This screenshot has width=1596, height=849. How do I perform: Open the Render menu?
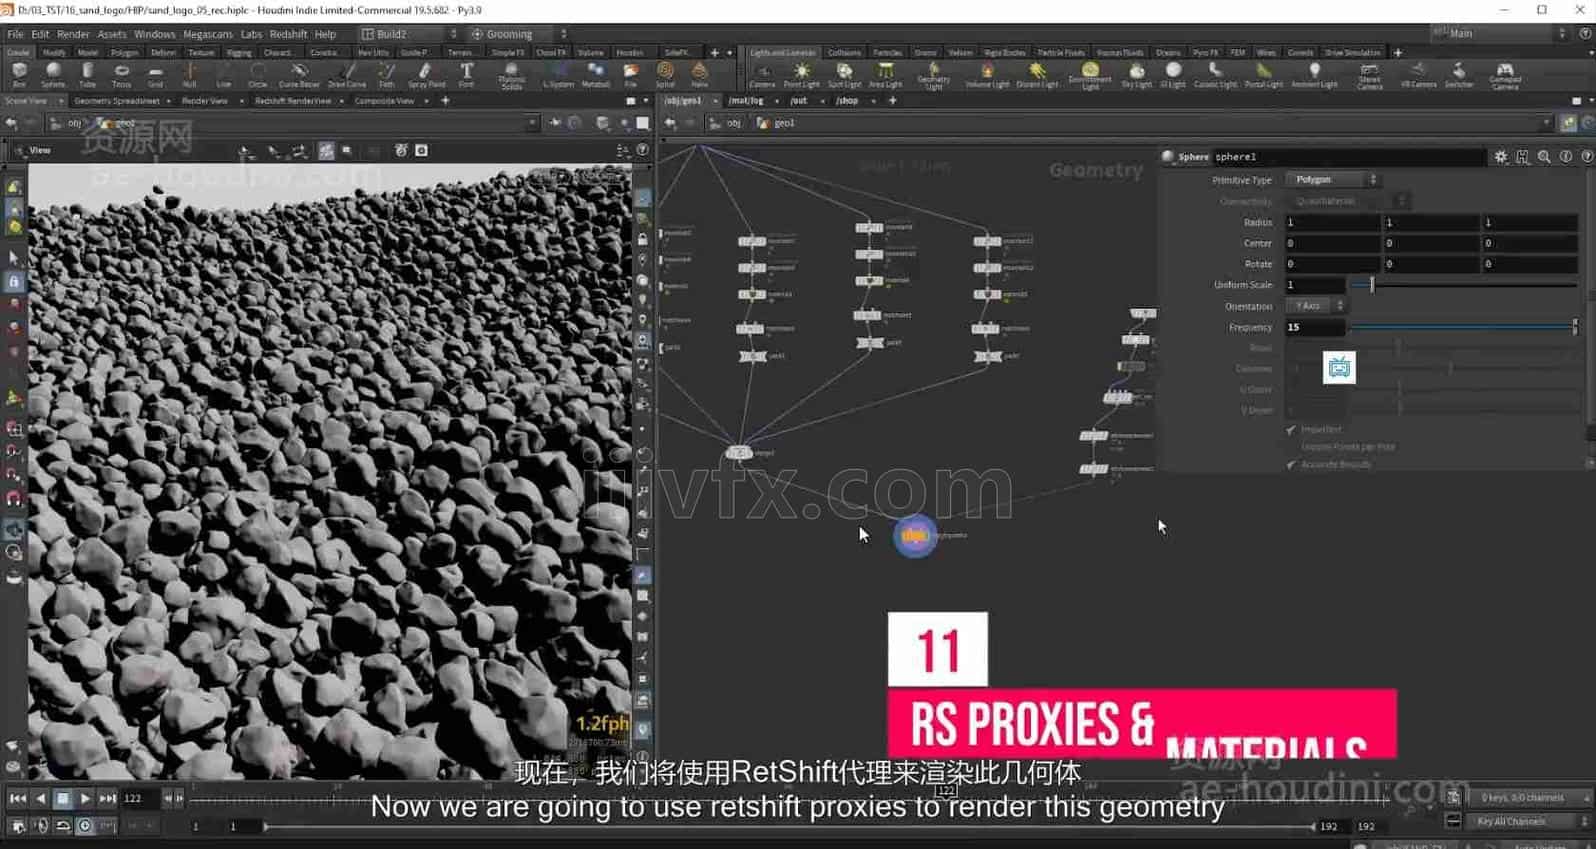pos(73,34)
